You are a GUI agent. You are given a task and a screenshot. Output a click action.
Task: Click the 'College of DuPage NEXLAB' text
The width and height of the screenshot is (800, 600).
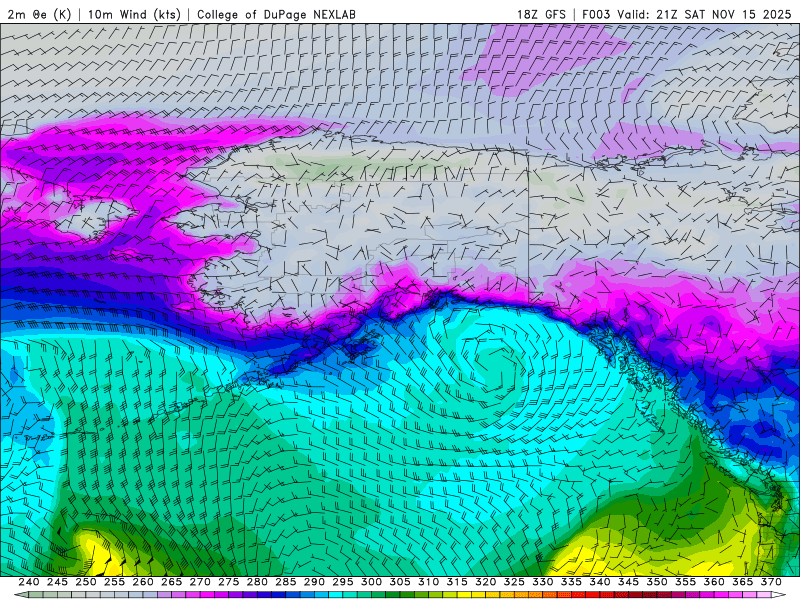pos(276,14)
